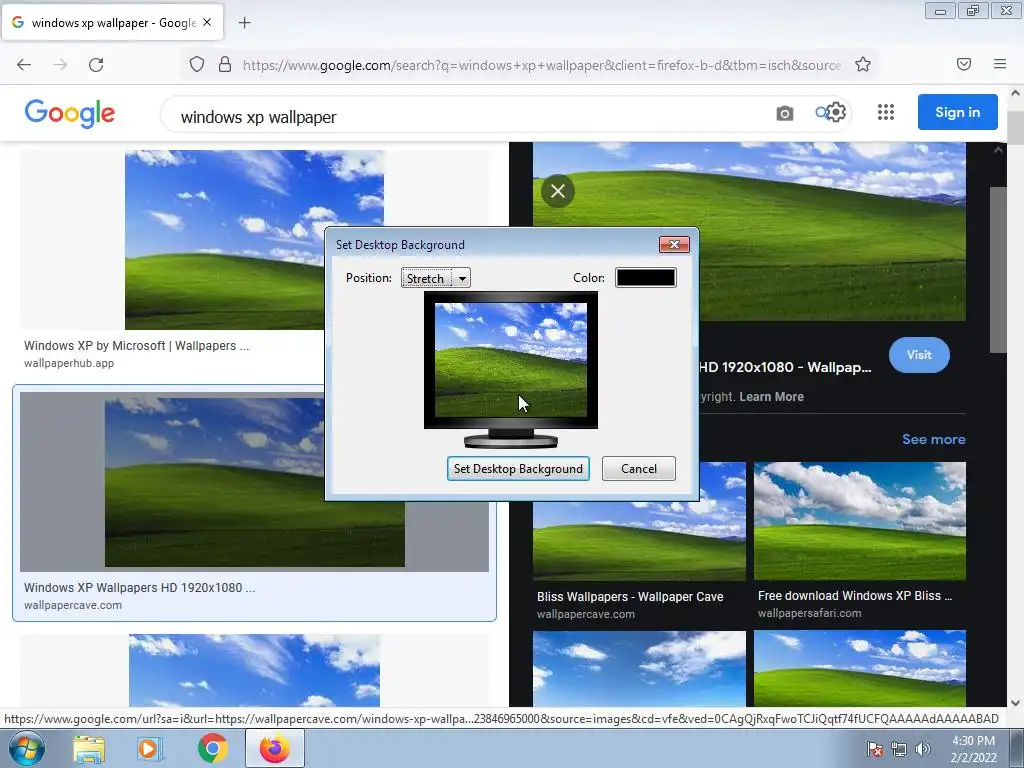Open Google Chrome from taskbar
1024x768 pixels.
click(x=213, y=749)
